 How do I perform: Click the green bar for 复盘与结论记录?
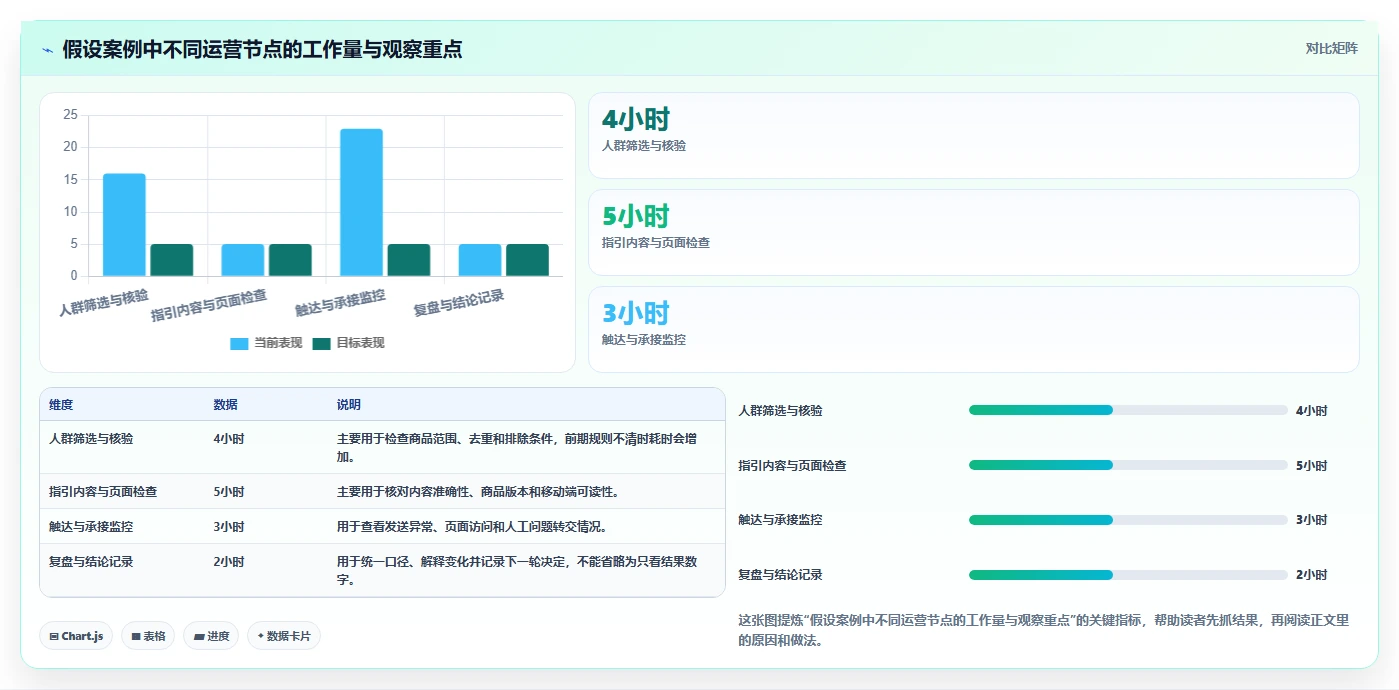point(527,260)
